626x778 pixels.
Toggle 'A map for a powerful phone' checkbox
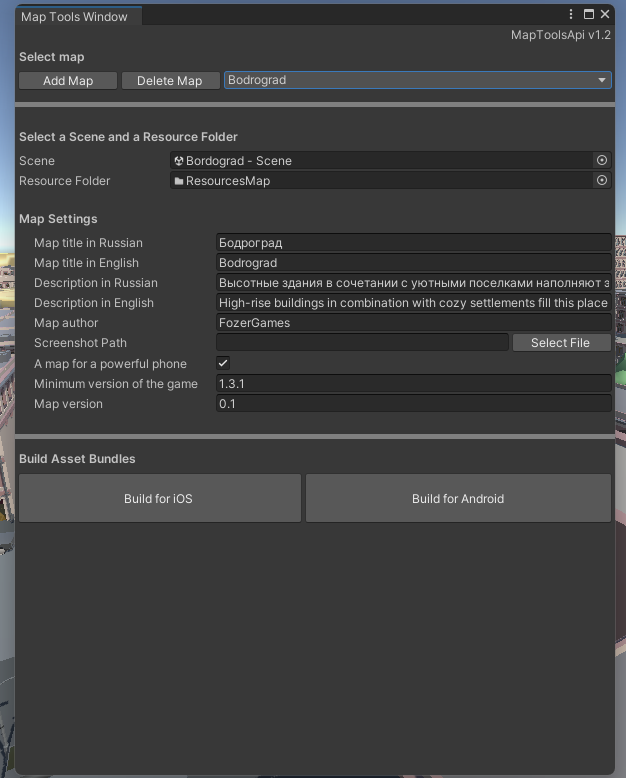click(223, 363)
